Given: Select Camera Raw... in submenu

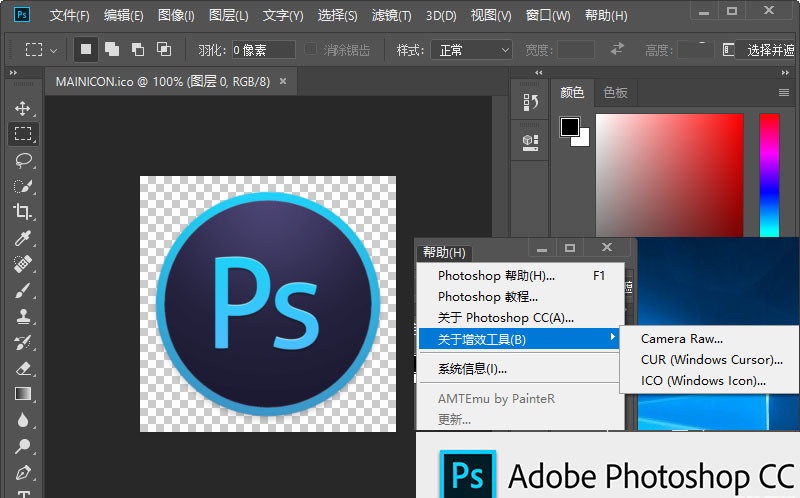Looking at the screenshot, I should 709,339.
